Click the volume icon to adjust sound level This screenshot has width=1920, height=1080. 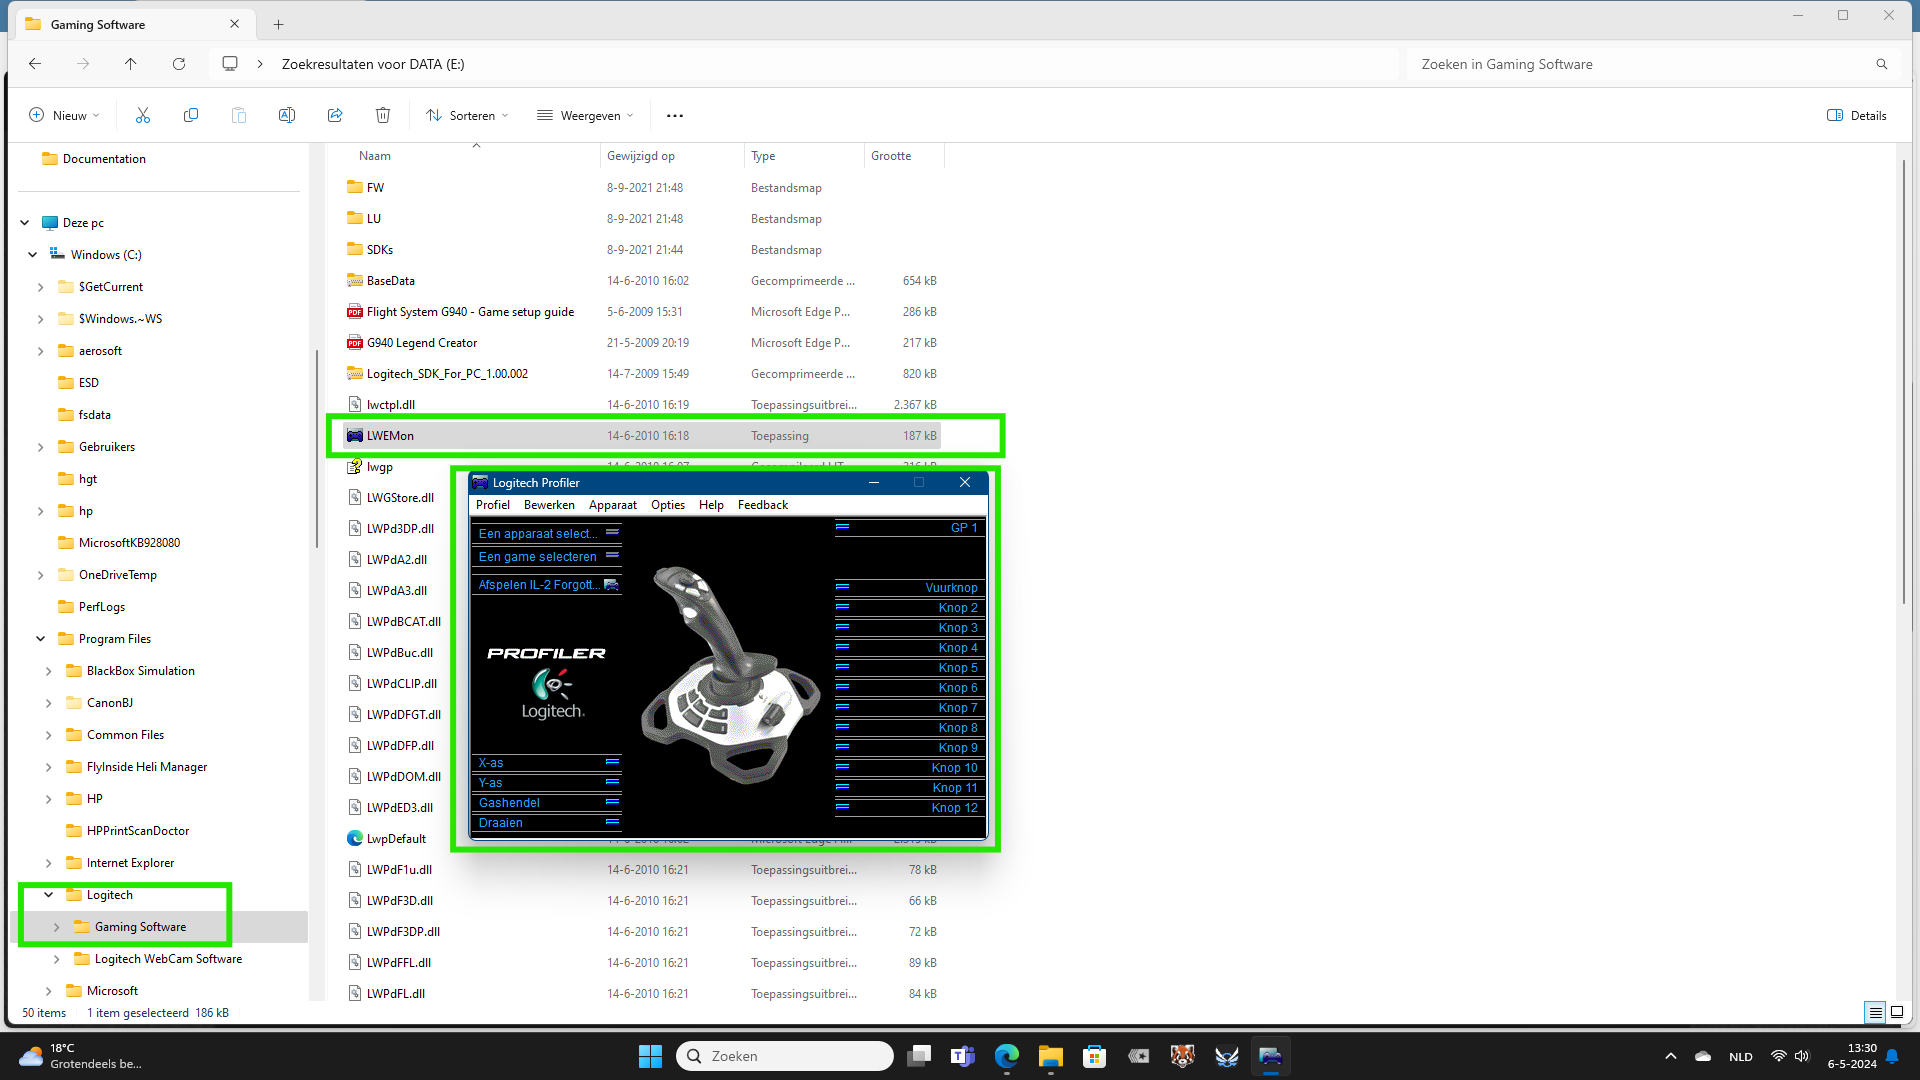point(1802,1056)
